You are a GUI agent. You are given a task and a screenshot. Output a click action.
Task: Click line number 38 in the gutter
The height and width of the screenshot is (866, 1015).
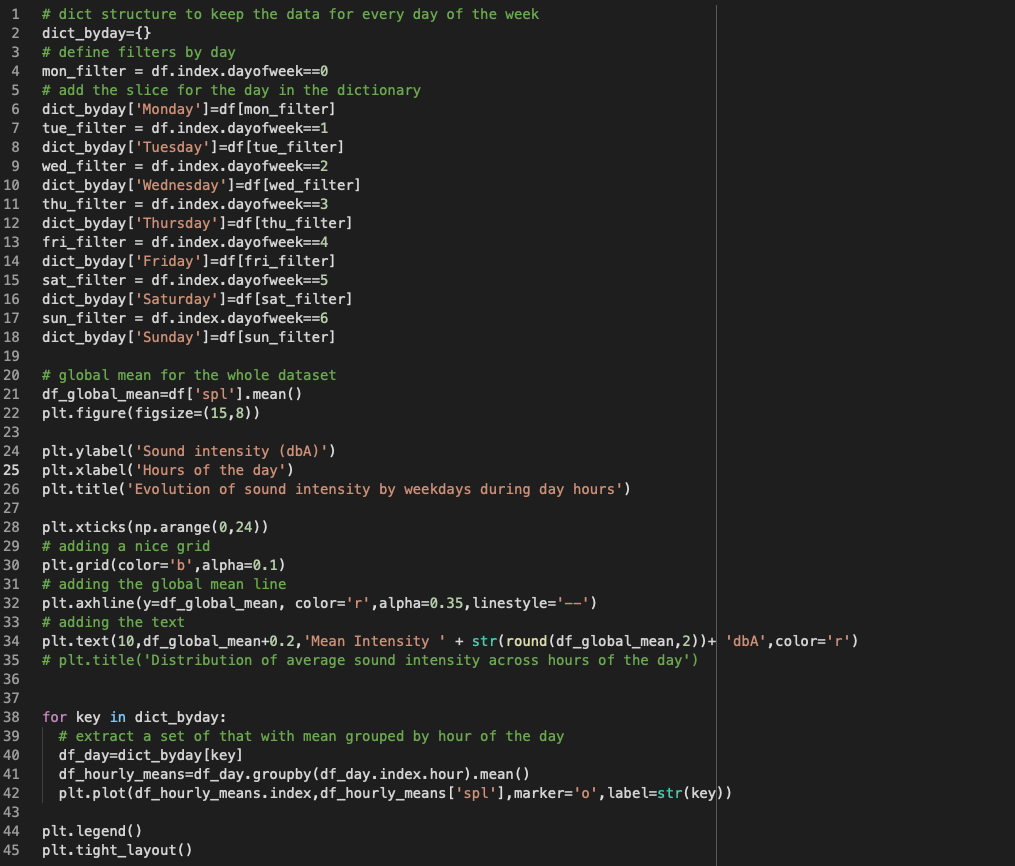coord(12,717)
